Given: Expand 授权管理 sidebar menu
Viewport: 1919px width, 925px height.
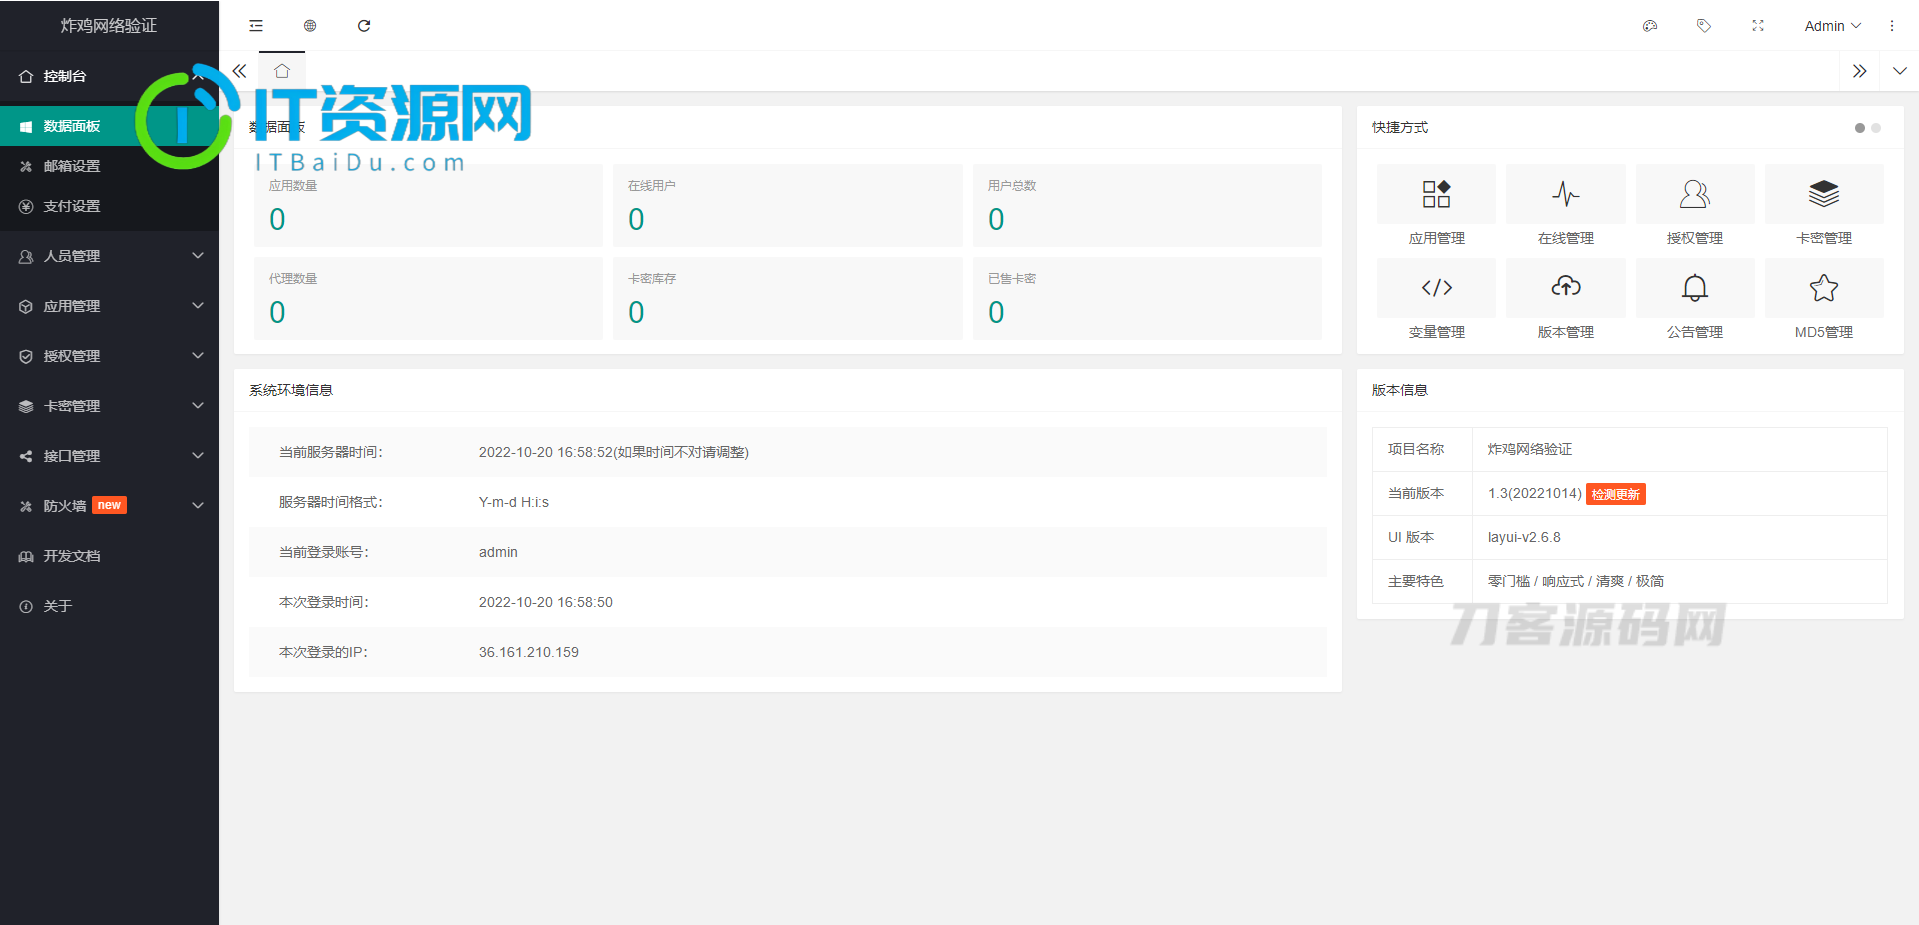Looking at the screenshot, I should 109,356.
